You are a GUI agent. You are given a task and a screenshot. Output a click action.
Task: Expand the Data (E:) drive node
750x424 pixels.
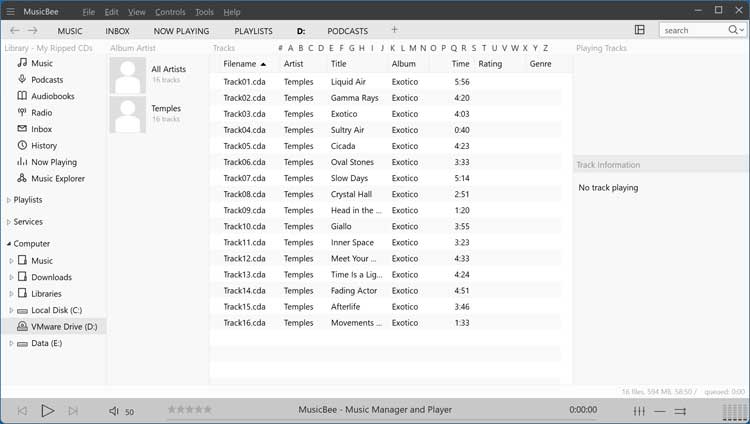[11, 344]
